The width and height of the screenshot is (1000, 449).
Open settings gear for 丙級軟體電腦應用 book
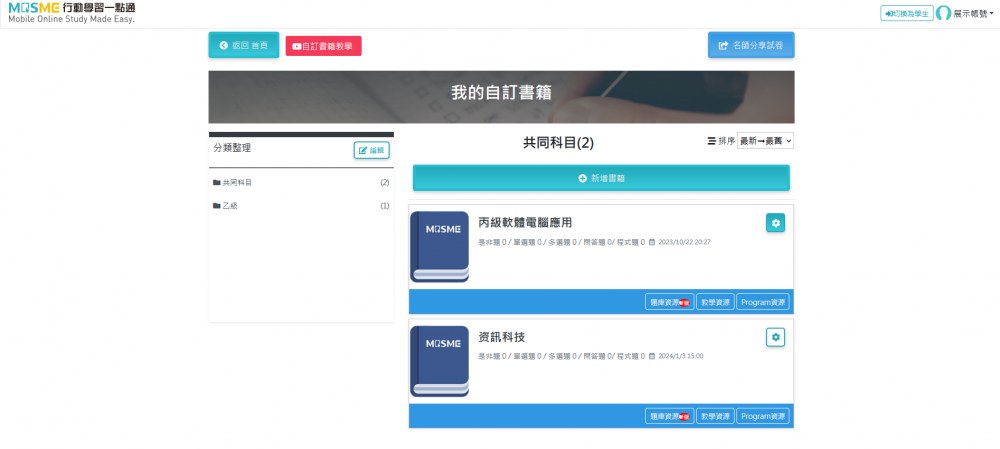pyautogui.click(x=775, y=223)
